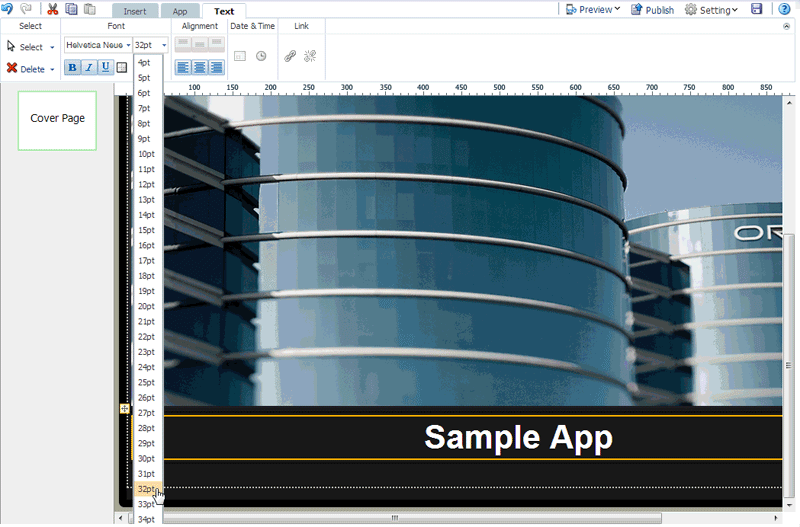Screen dimensions: 800x527
Task: Choose 24pt from the font size list
Action: coord(146,367)
